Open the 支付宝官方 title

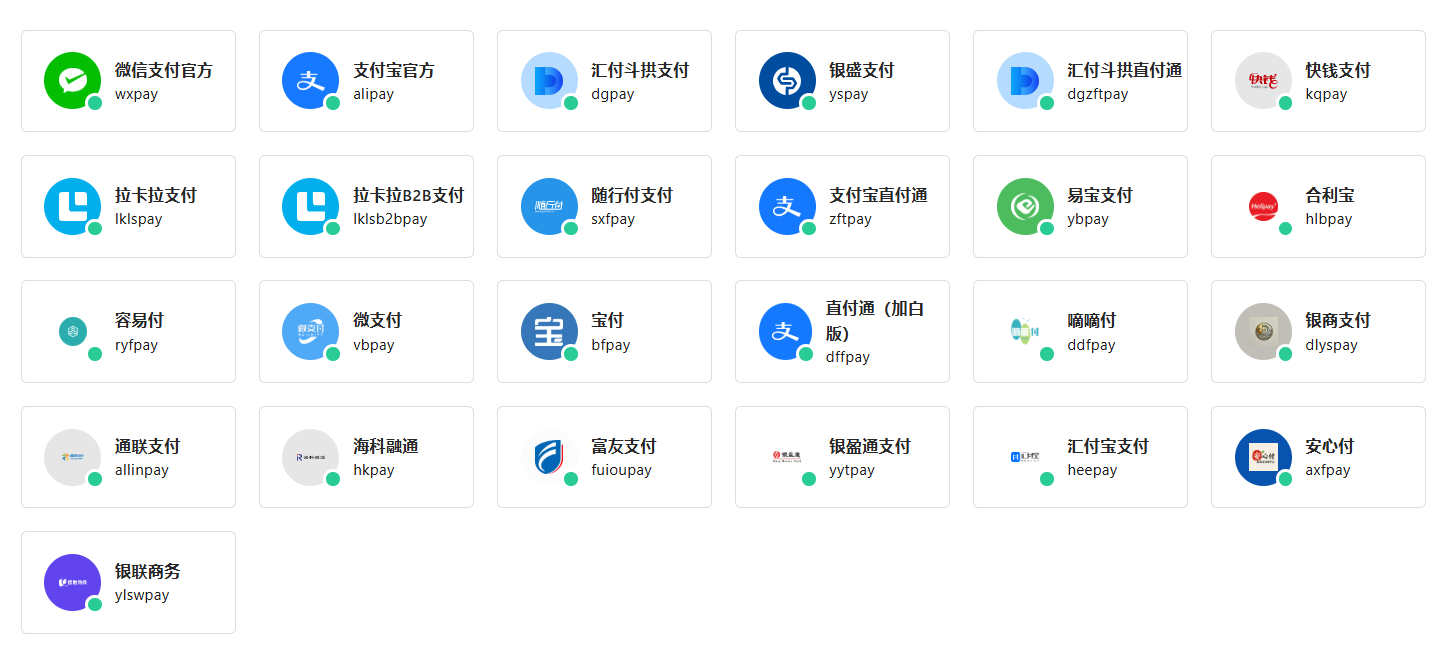click(394, 71)
